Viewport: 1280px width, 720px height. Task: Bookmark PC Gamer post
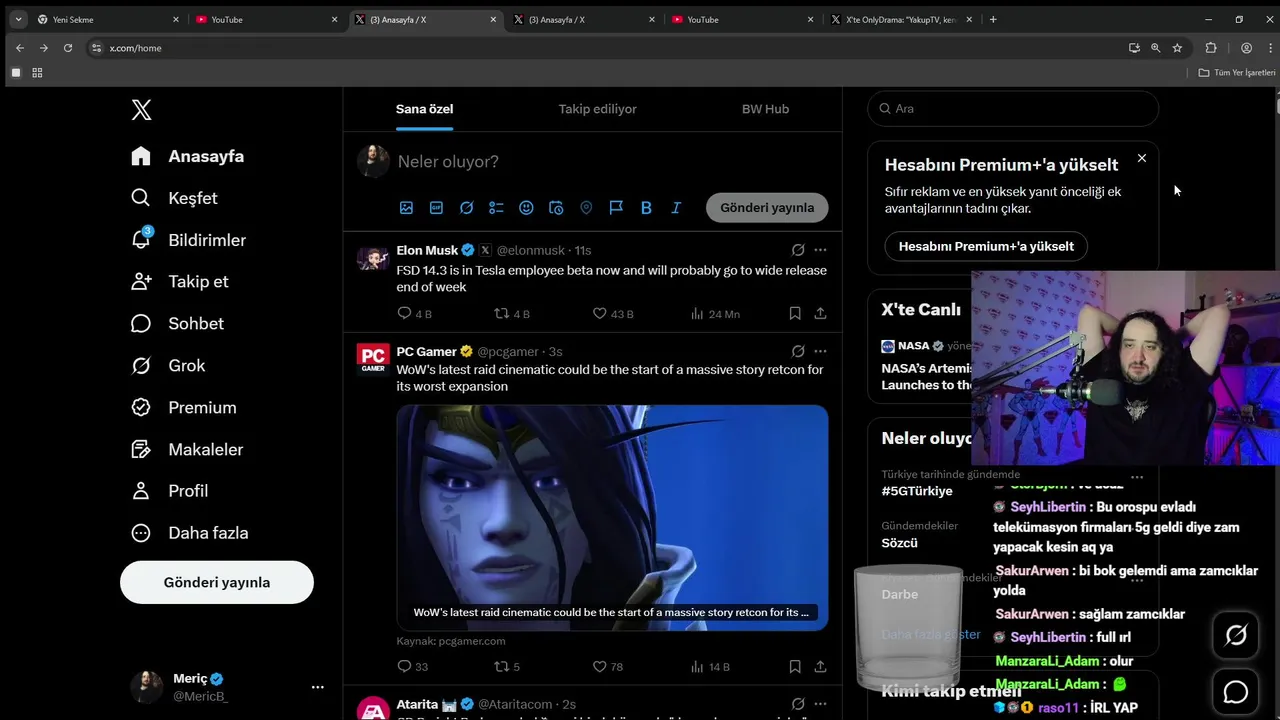[x=795, y=666]
